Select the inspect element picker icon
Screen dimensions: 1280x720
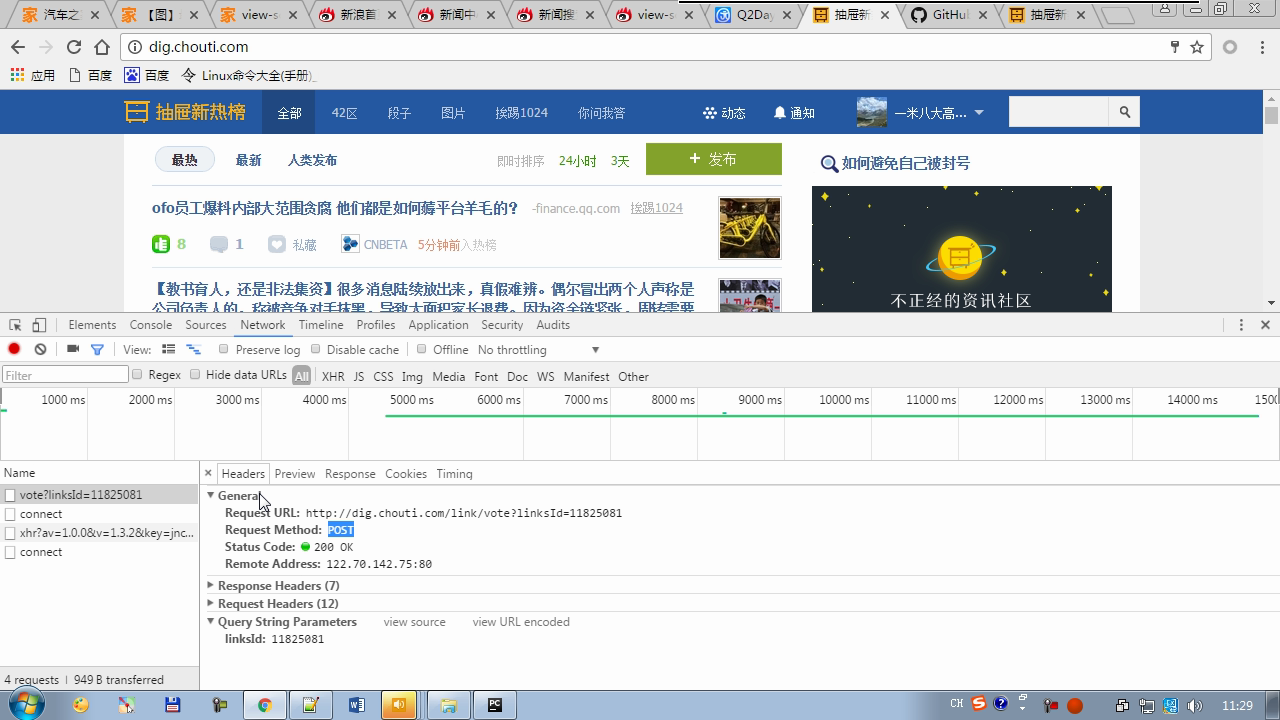15,325
